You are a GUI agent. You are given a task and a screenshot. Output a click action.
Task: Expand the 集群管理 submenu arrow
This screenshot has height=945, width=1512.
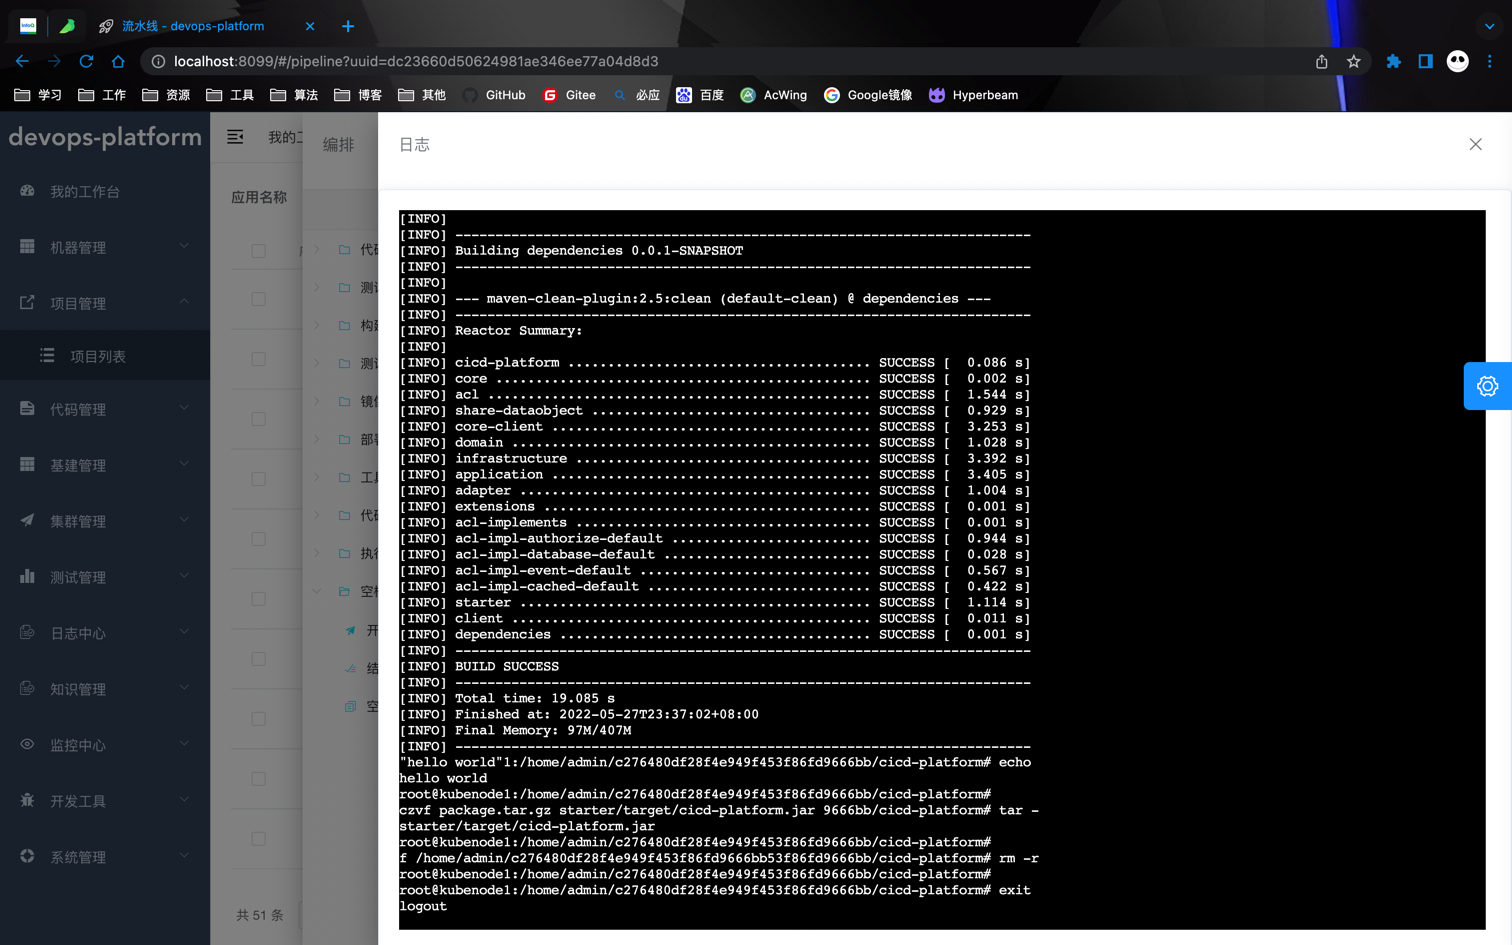(x=184, y=520)
